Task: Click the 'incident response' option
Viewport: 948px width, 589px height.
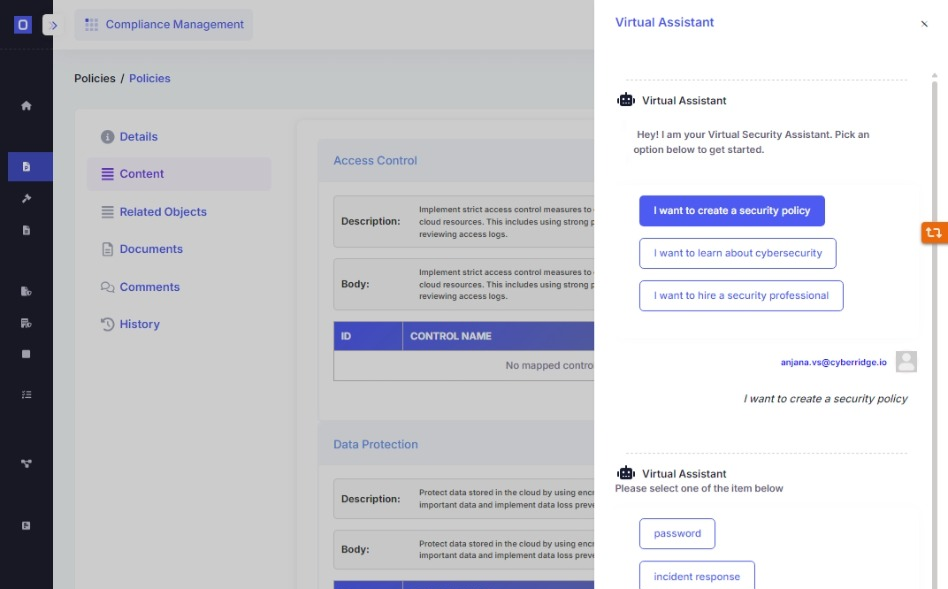Action: coord(697,575)
